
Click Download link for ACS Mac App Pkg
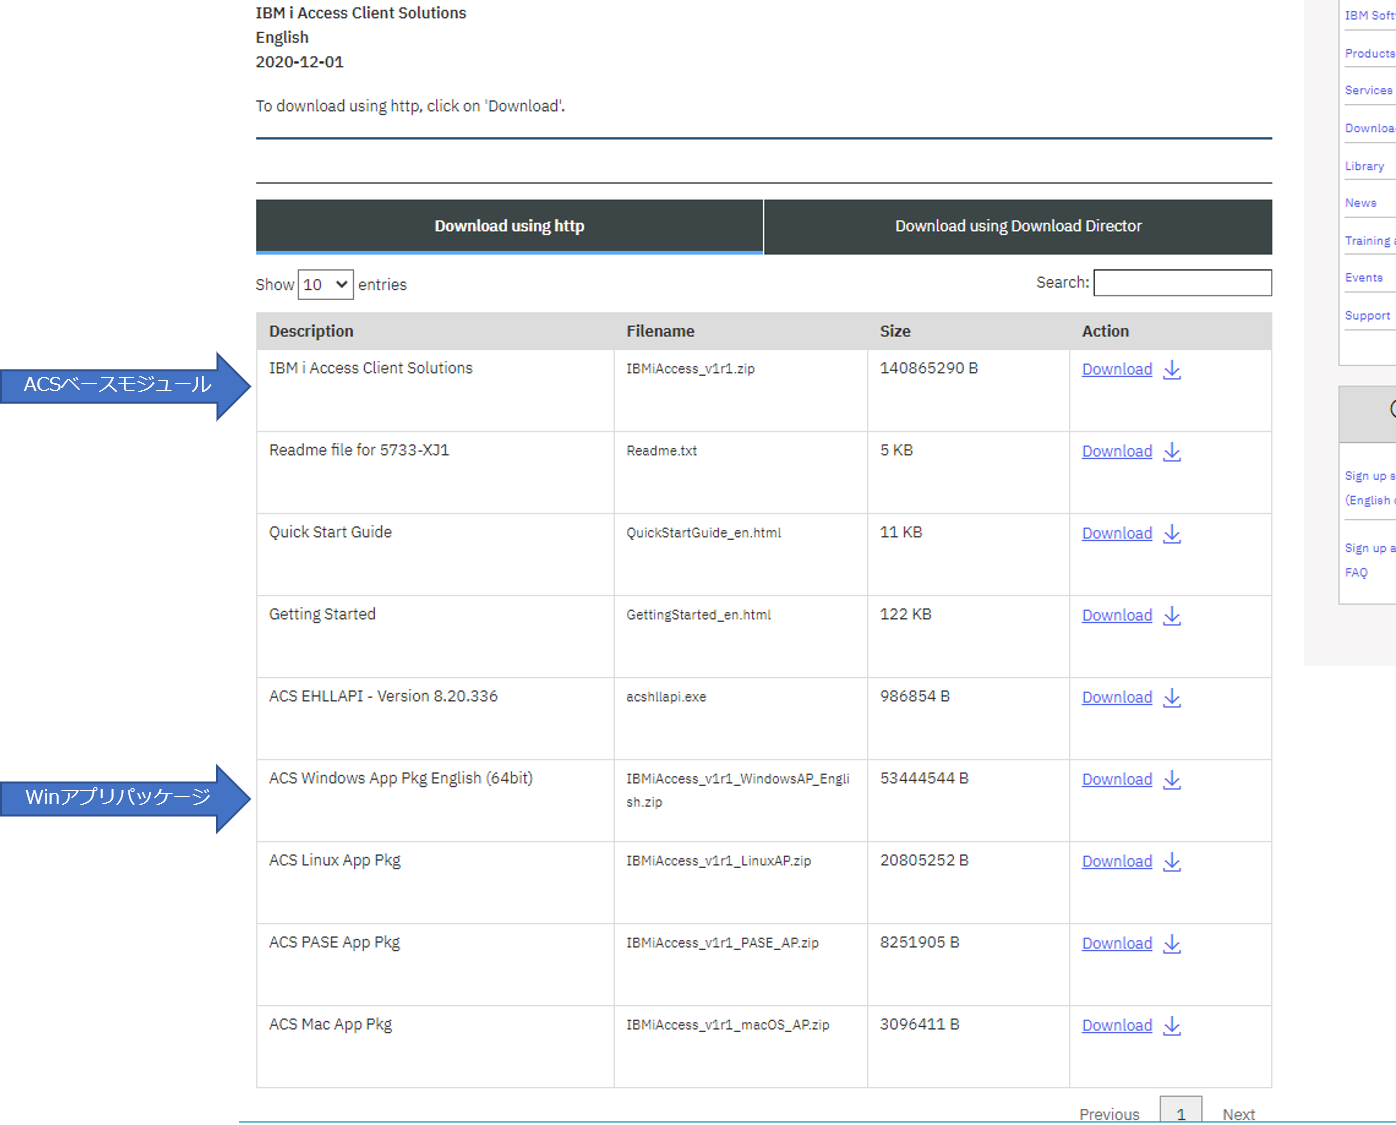pos(1117,1026)
